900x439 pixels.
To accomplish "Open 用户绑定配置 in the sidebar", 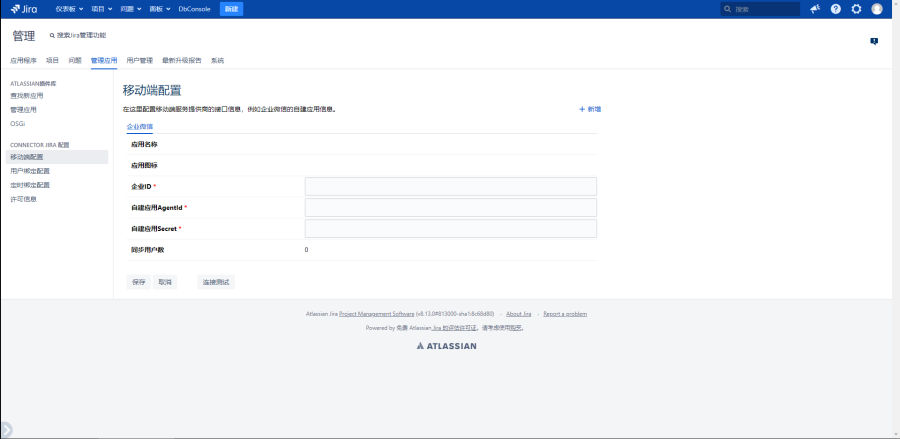I will coord(30,171).
